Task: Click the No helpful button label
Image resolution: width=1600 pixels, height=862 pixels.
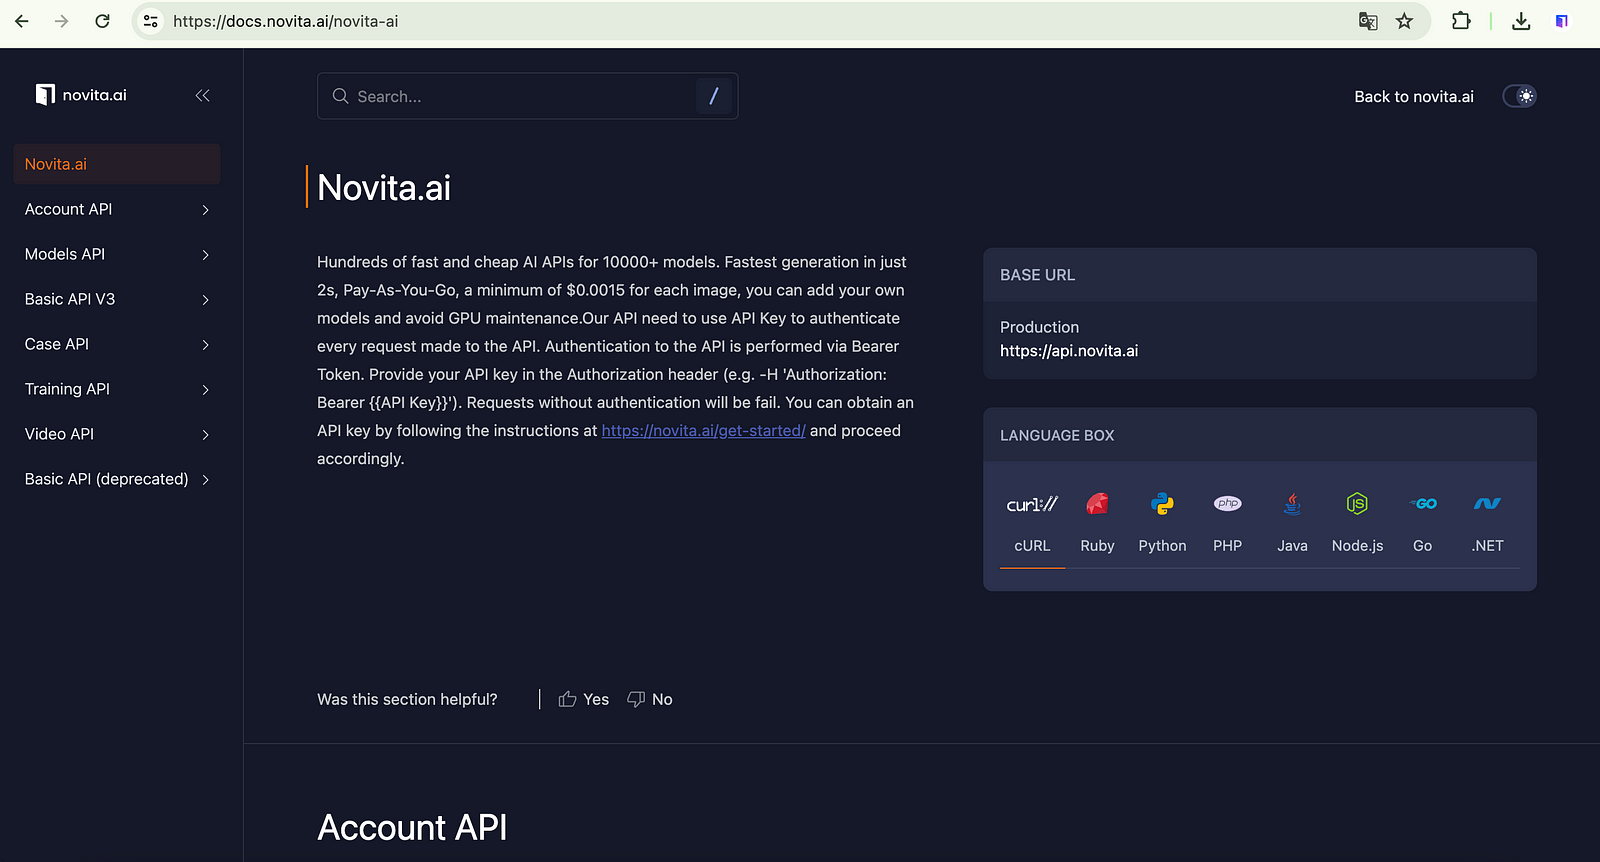Action: (x=662, y=699)
